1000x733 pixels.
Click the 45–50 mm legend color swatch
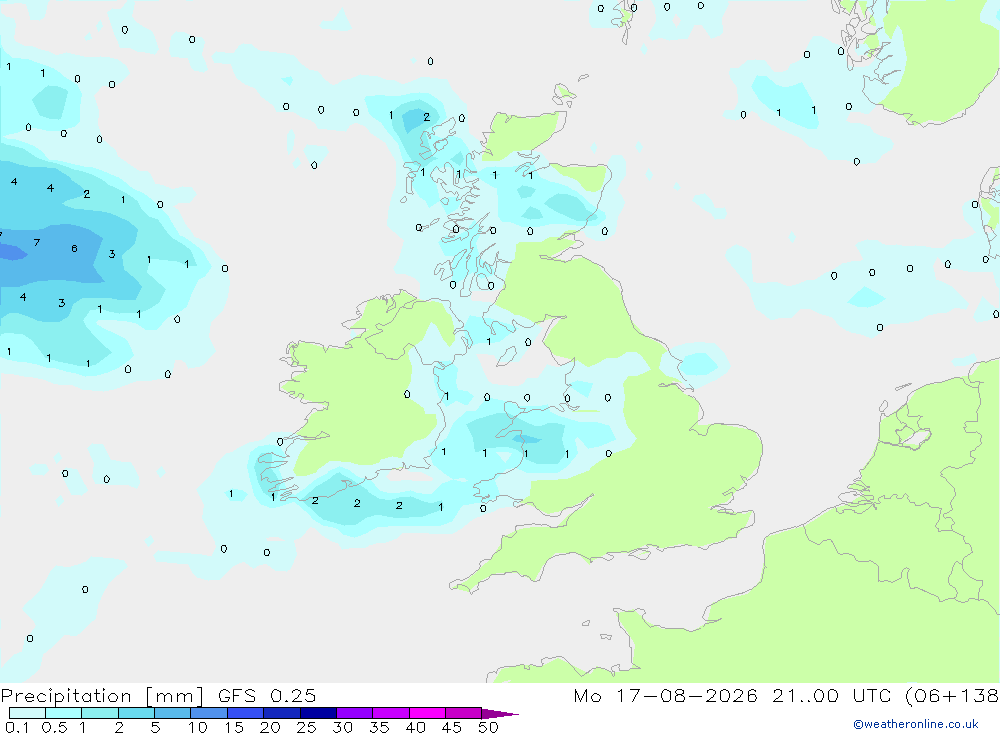pyautogui.click(x=463, y=713)
